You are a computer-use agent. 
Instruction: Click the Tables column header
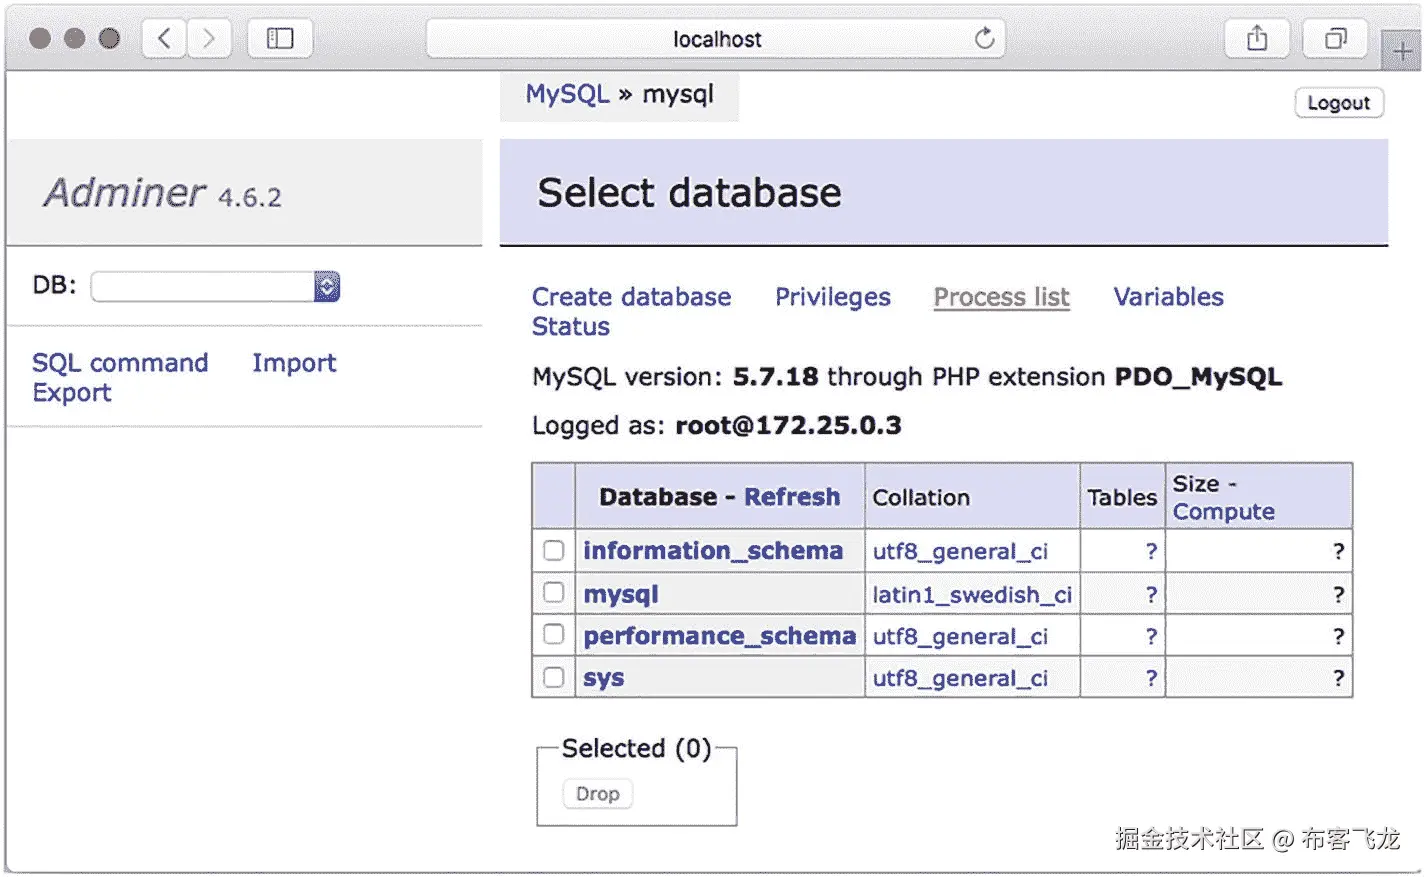click(1122, 498)
